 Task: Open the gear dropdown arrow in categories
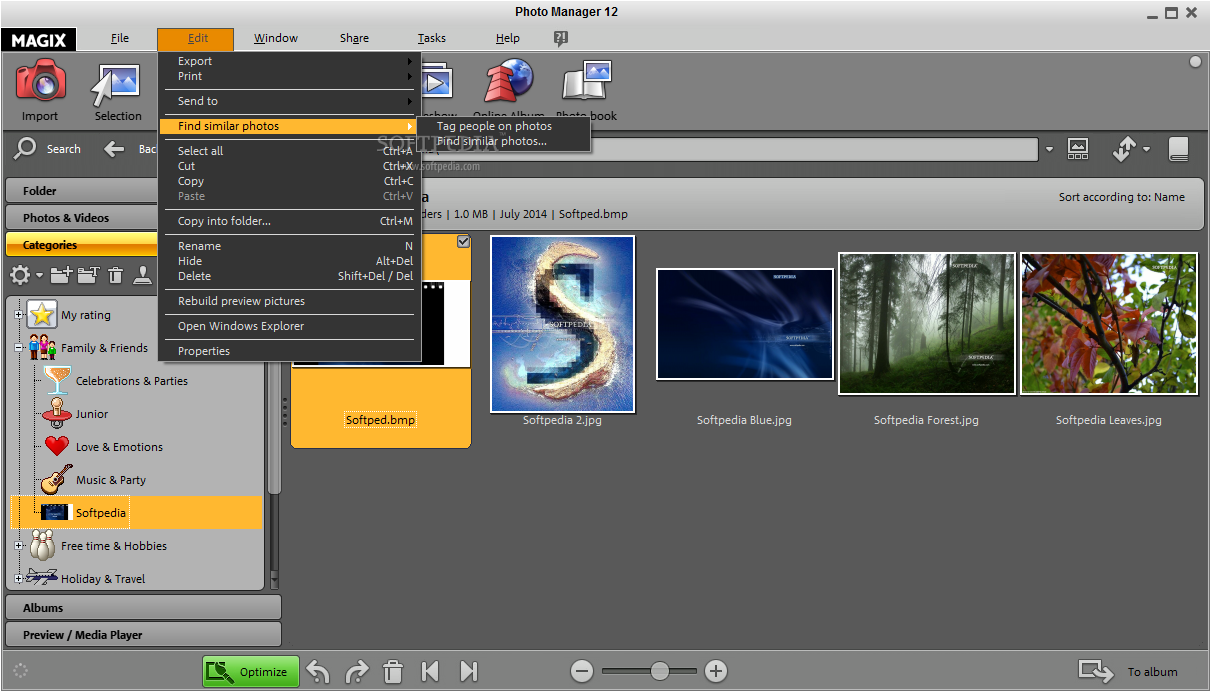pyautogui.click(x=40, y=275)
